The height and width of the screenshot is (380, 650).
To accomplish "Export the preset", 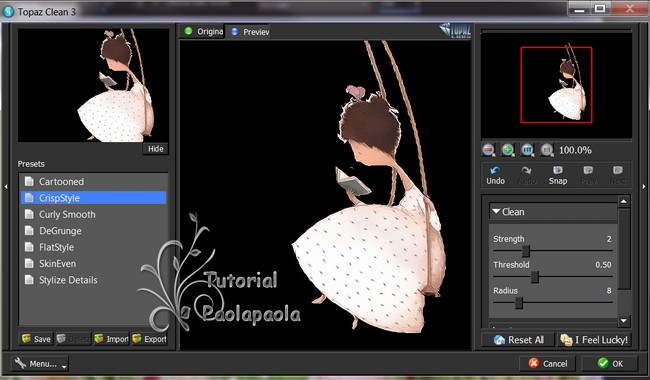I will coord(150,339).
